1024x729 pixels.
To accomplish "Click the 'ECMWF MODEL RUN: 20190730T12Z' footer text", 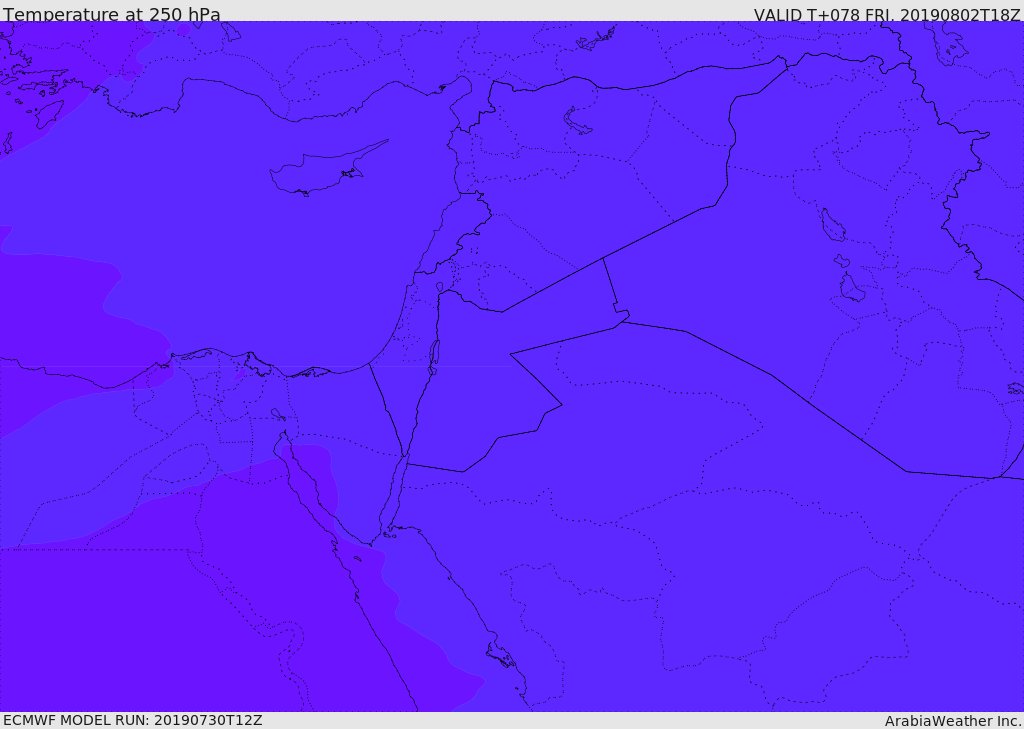I will pos(133,721).
